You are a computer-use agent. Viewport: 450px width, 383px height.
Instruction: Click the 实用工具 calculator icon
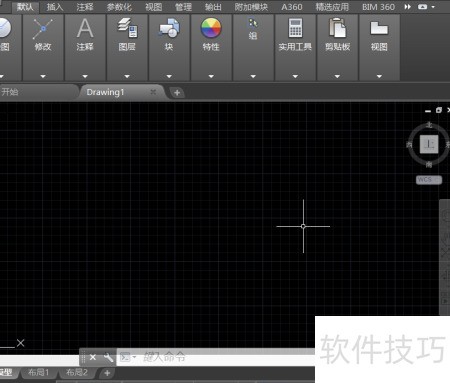295,28
